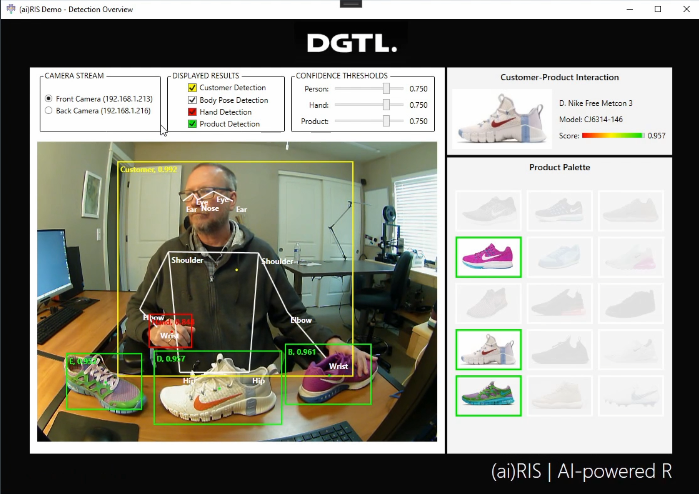Click the DGTL. logo in header
The image size is (699, 494).
coord(351,43)
